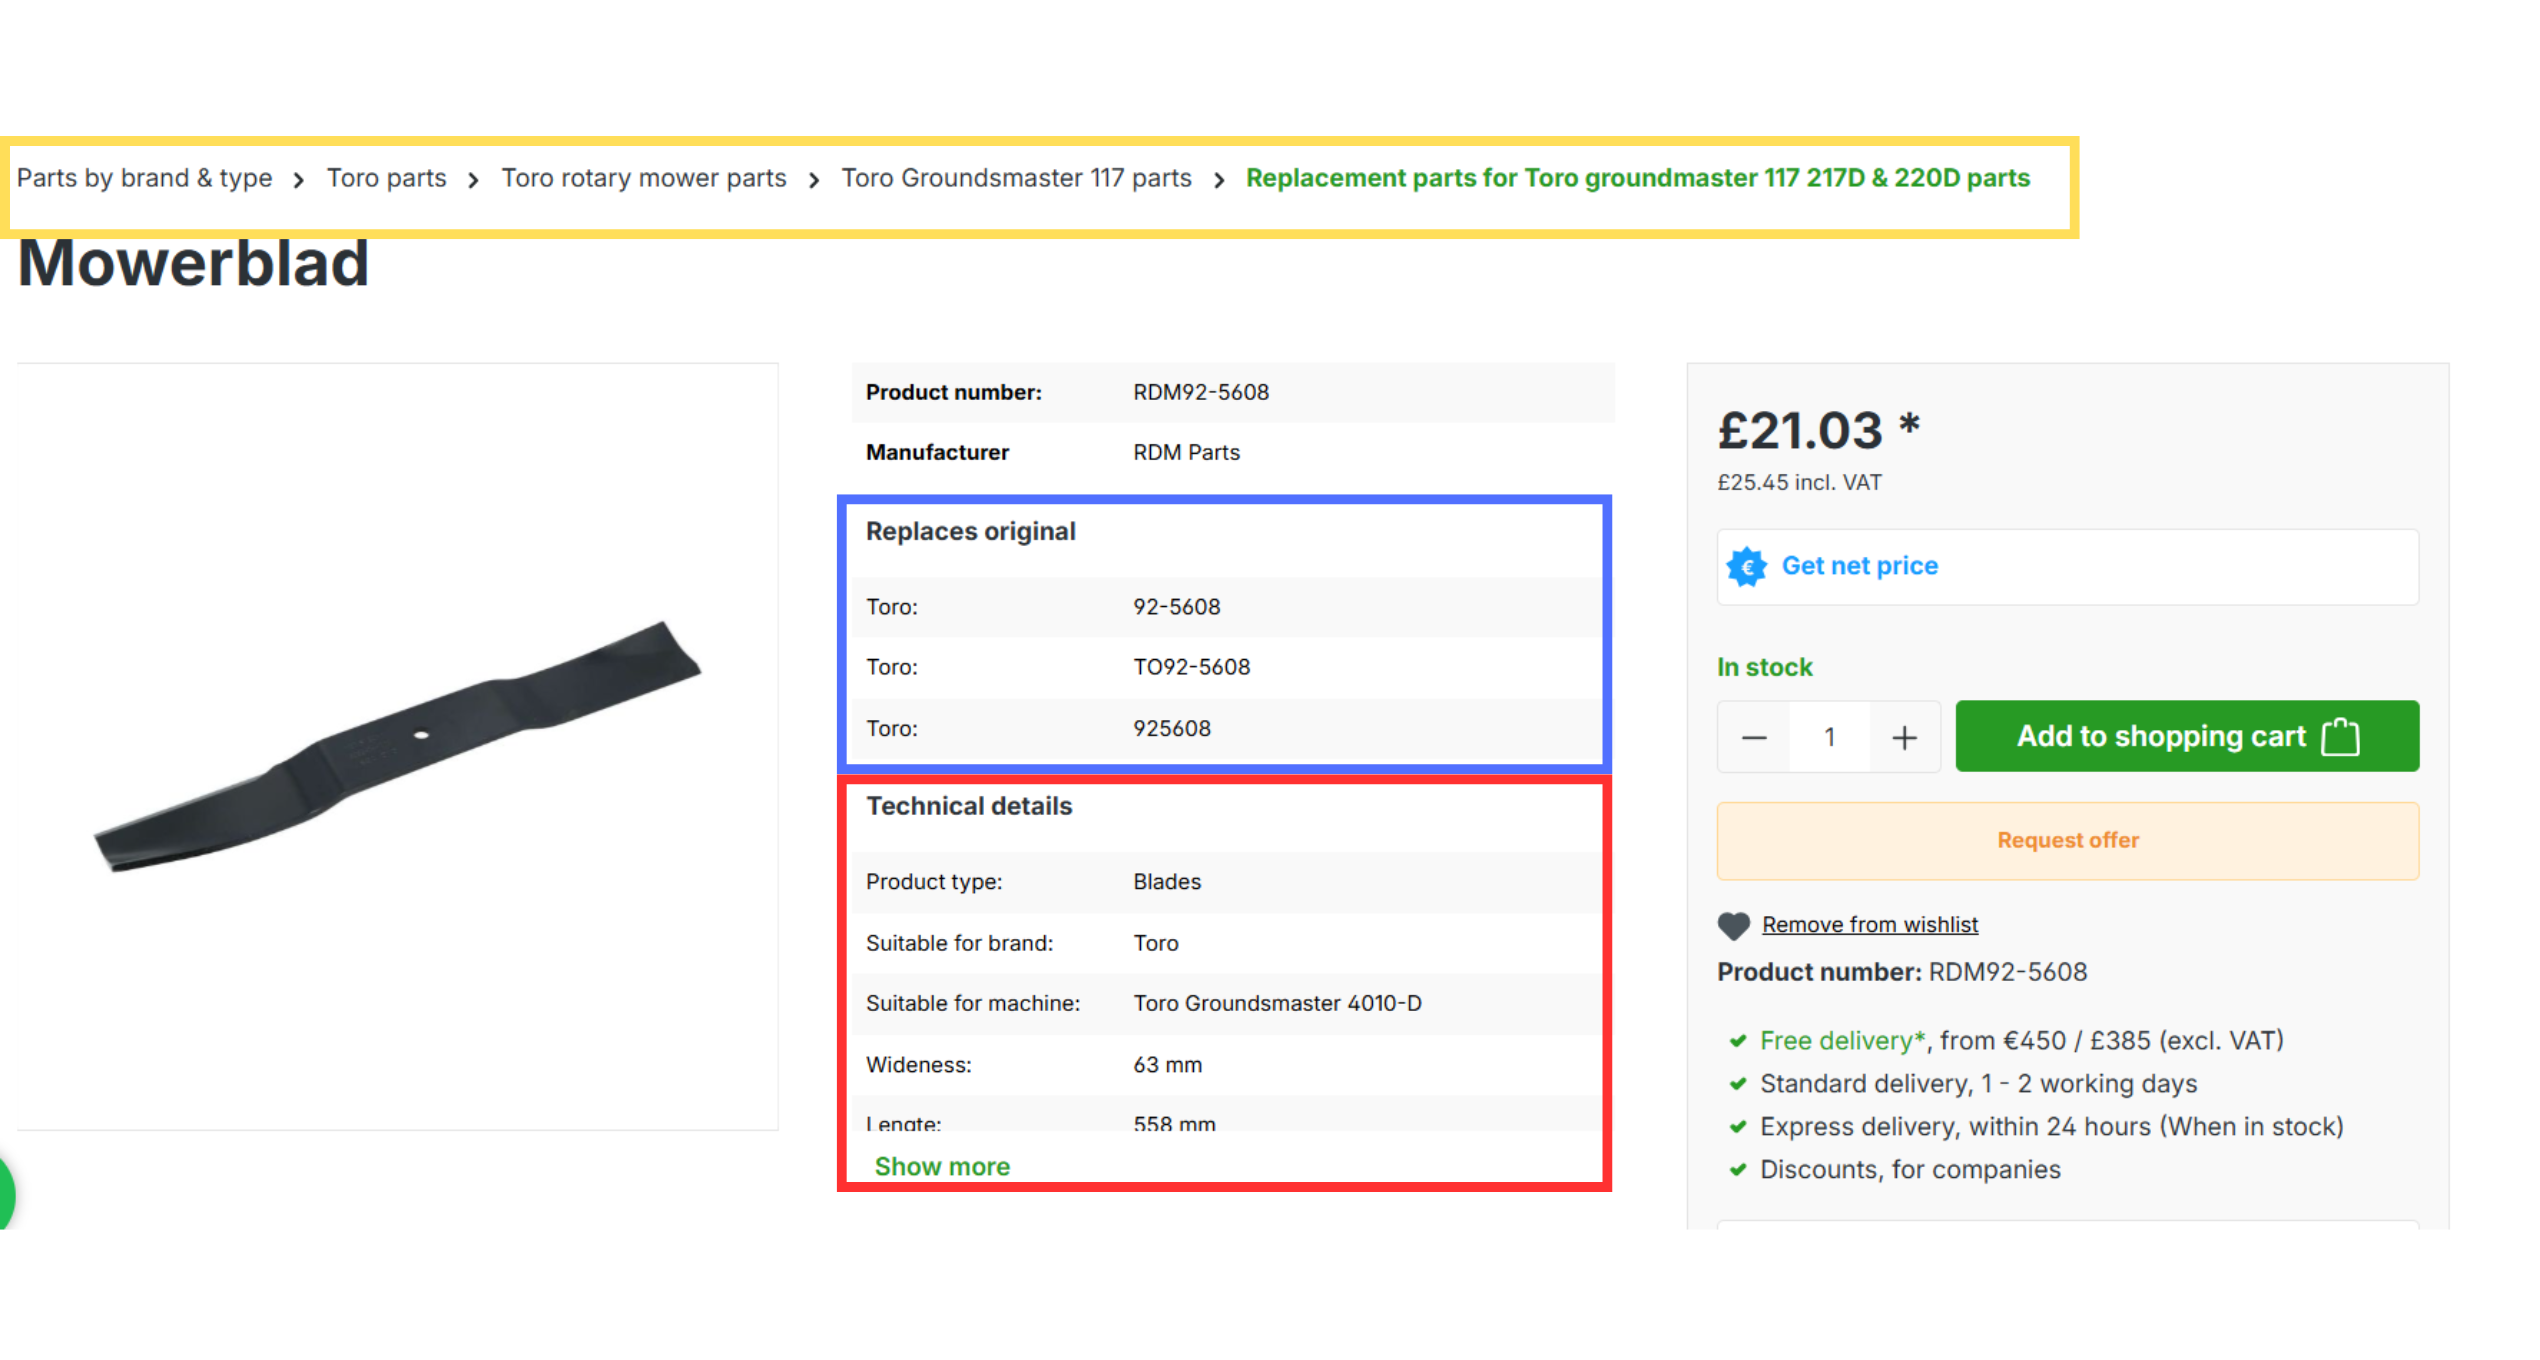This screenshot has width=2540, height=1360.
Task: Click 'Remove from wishlist' link
Action: tap(1869, 925)
